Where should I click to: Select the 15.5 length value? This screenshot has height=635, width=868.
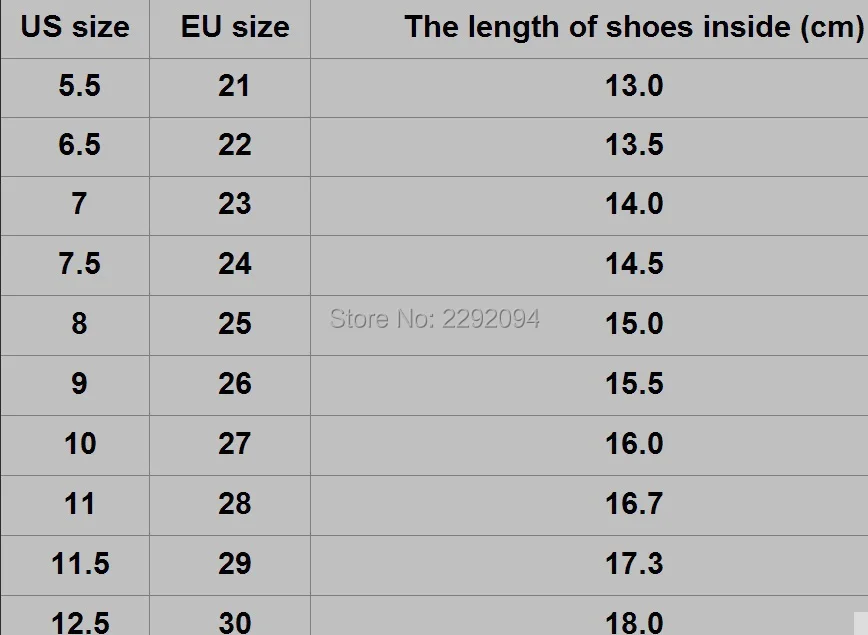(x=634, y=384)
